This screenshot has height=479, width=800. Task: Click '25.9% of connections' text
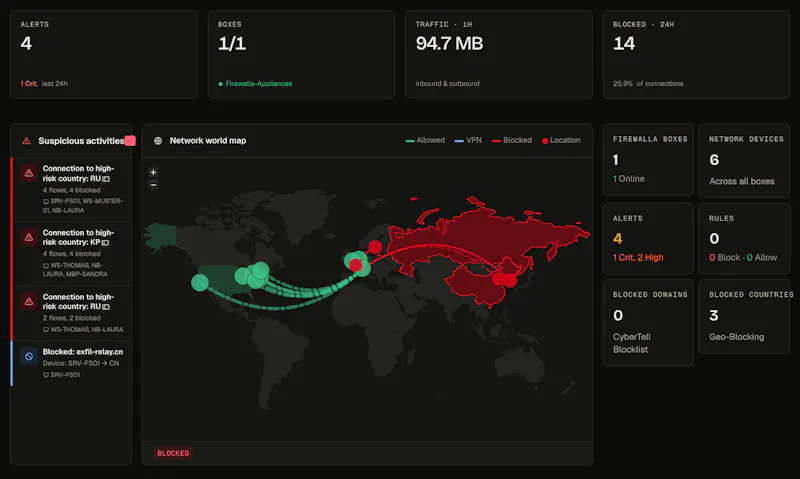click(x=648, y=84)
